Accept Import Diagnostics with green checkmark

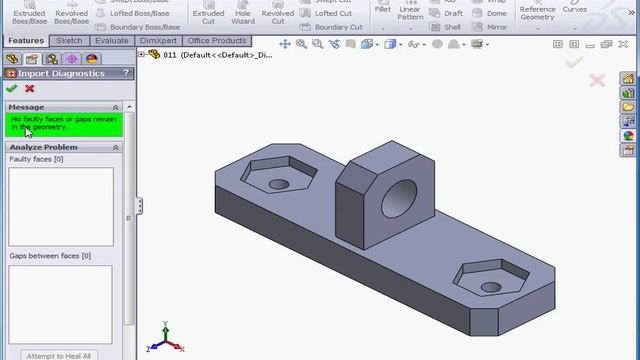tap(11, 89)
